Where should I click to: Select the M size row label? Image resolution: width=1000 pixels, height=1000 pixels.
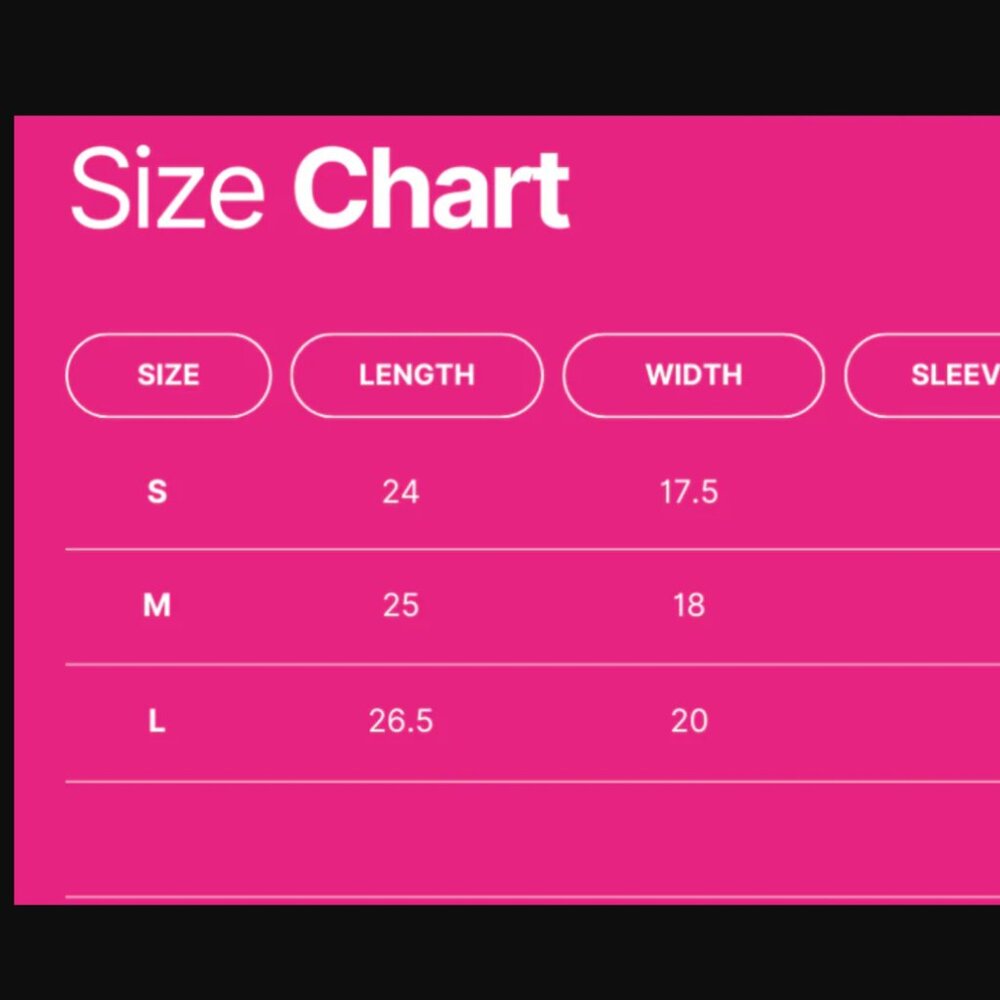click(x=157, y=605)
